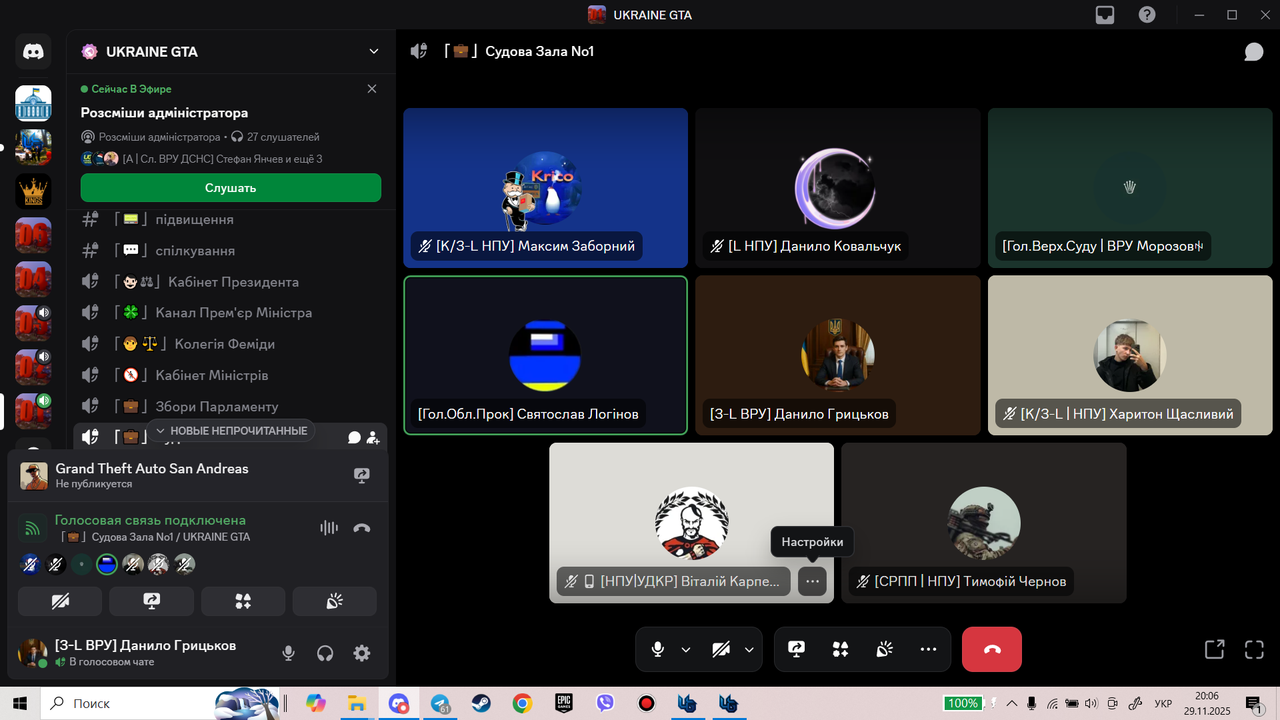Open more options in the call bar

pos(928,649)
